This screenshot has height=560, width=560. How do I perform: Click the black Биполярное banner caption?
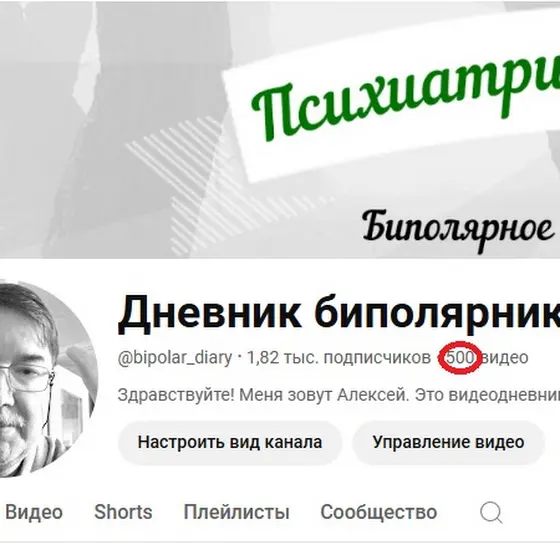pyautogui.click(x=459, y=229)
